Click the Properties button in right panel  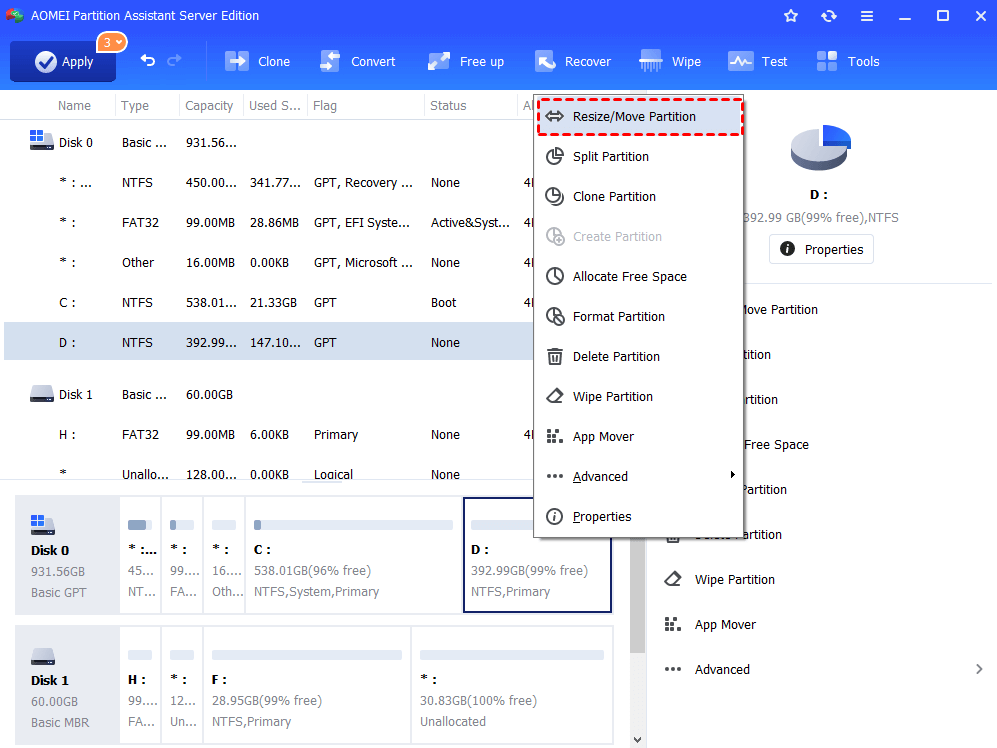pos(821,249)
